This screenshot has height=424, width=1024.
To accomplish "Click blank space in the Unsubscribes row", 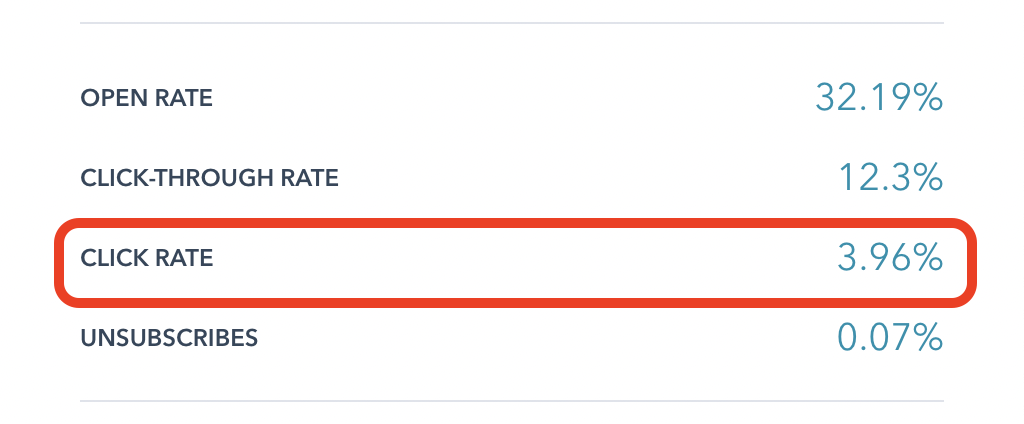I will 540,338.
